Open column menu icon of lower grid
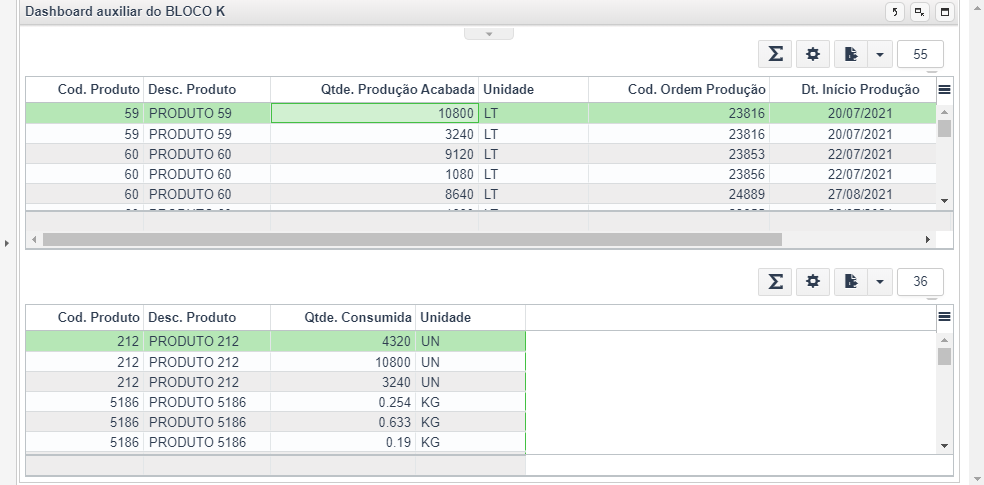The width and height of the screenshot is (984, 485). tap(944, 317)
